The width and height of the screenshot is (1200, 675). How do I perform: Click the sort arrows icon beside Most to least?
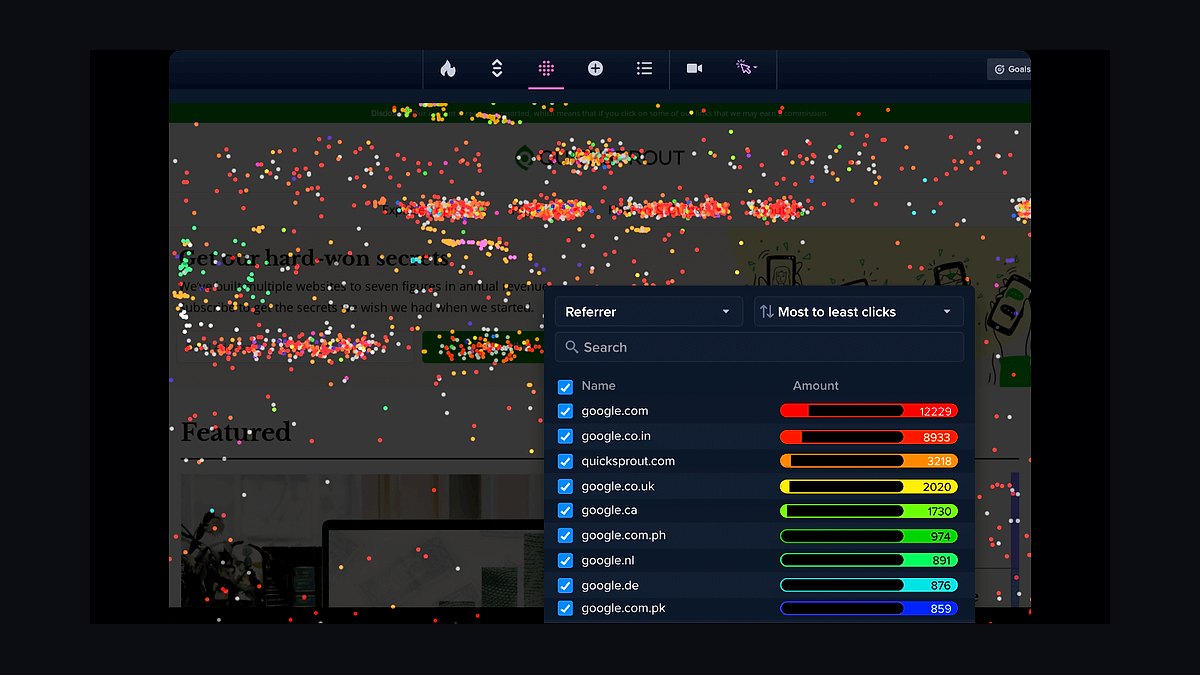point(767,312)
